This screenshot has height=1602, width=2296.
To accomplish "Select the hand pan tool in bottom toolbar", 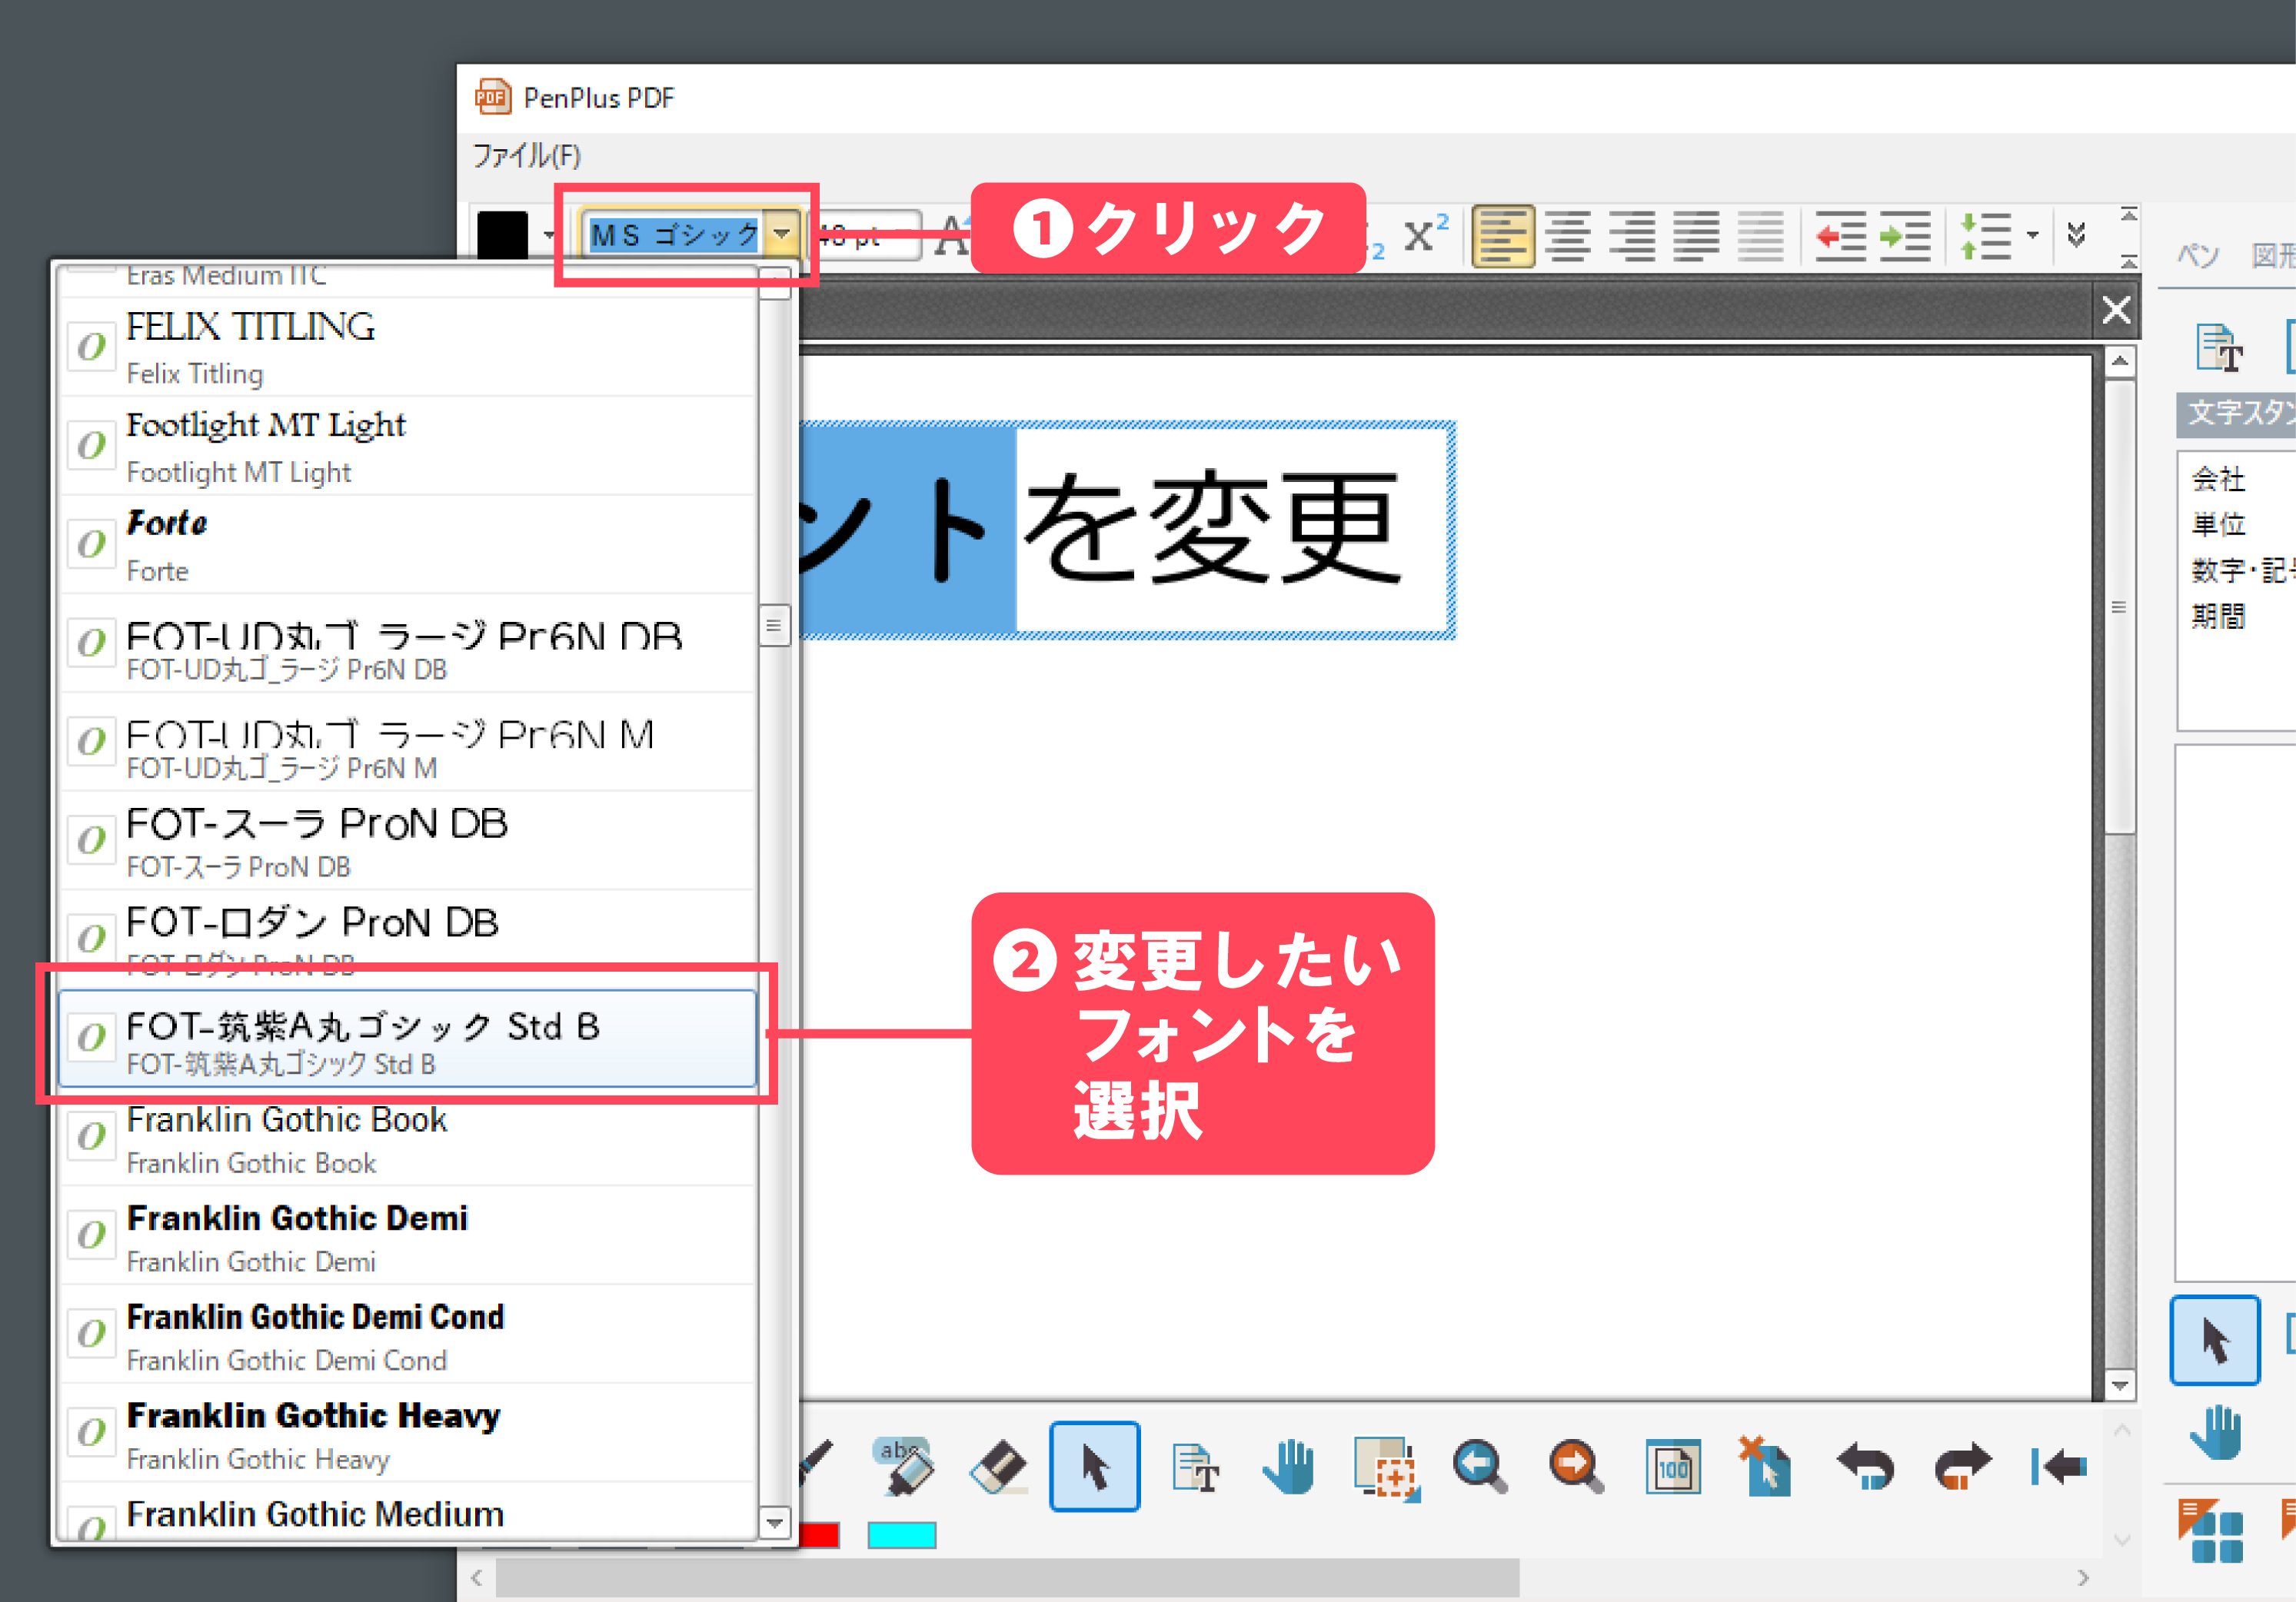I will [x=1288, y=1467].
